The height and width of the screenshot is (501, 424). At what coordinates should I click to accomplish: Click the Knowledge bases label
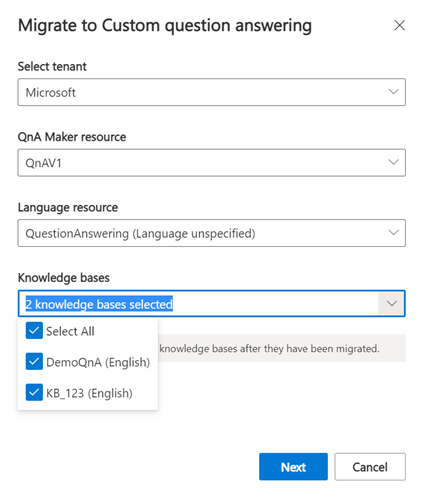(64, 278)
